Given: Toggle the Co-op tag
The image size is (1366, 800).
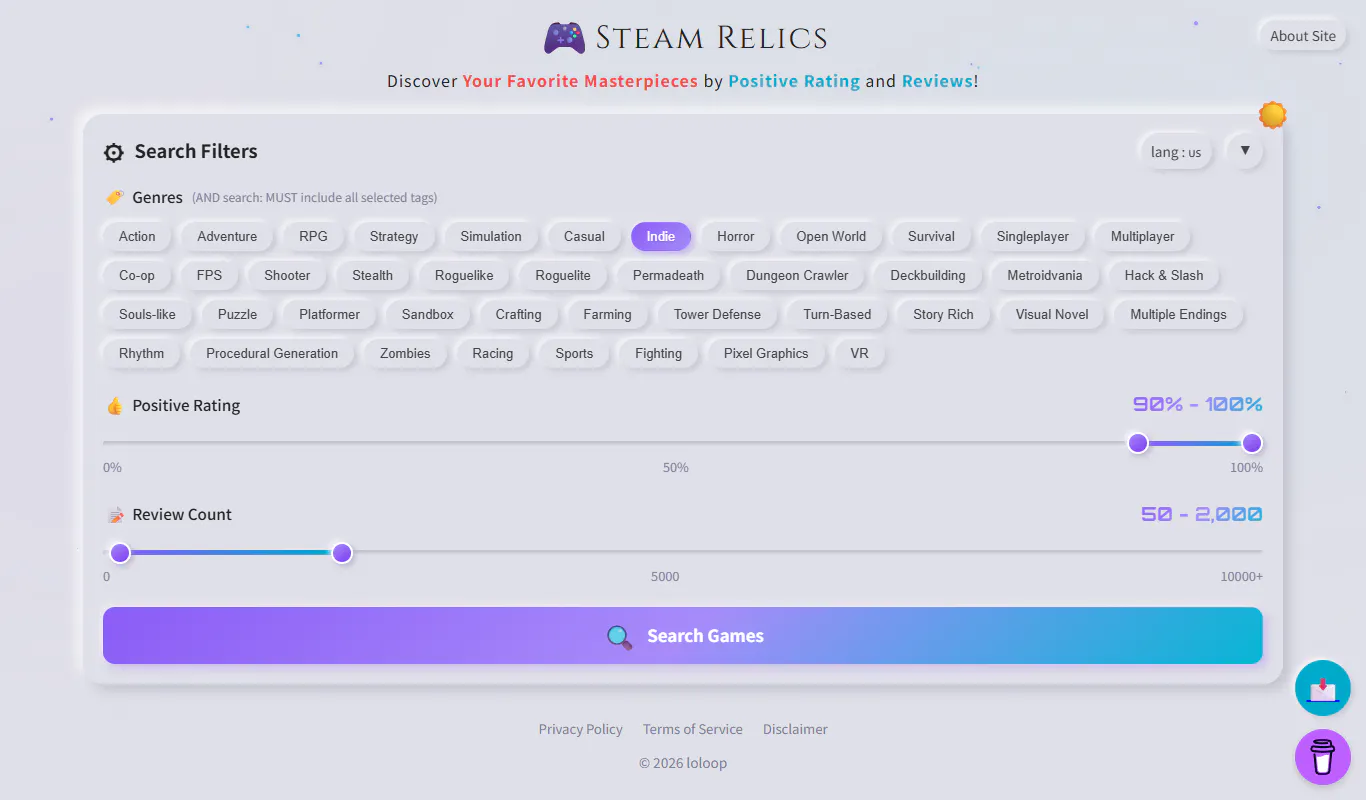Looking at the screenshot, I should tap(137, 276).
